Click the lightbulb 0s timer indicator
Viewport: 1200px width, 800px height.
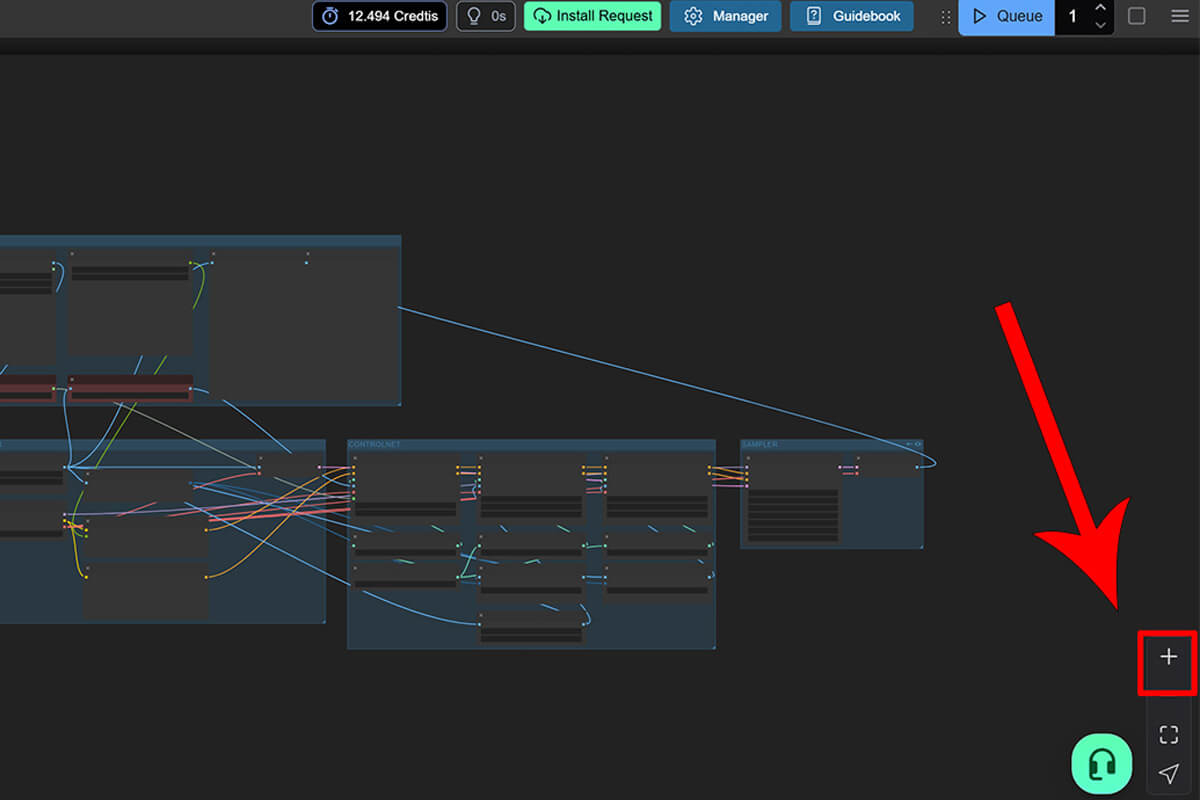(x=486, y=16)
